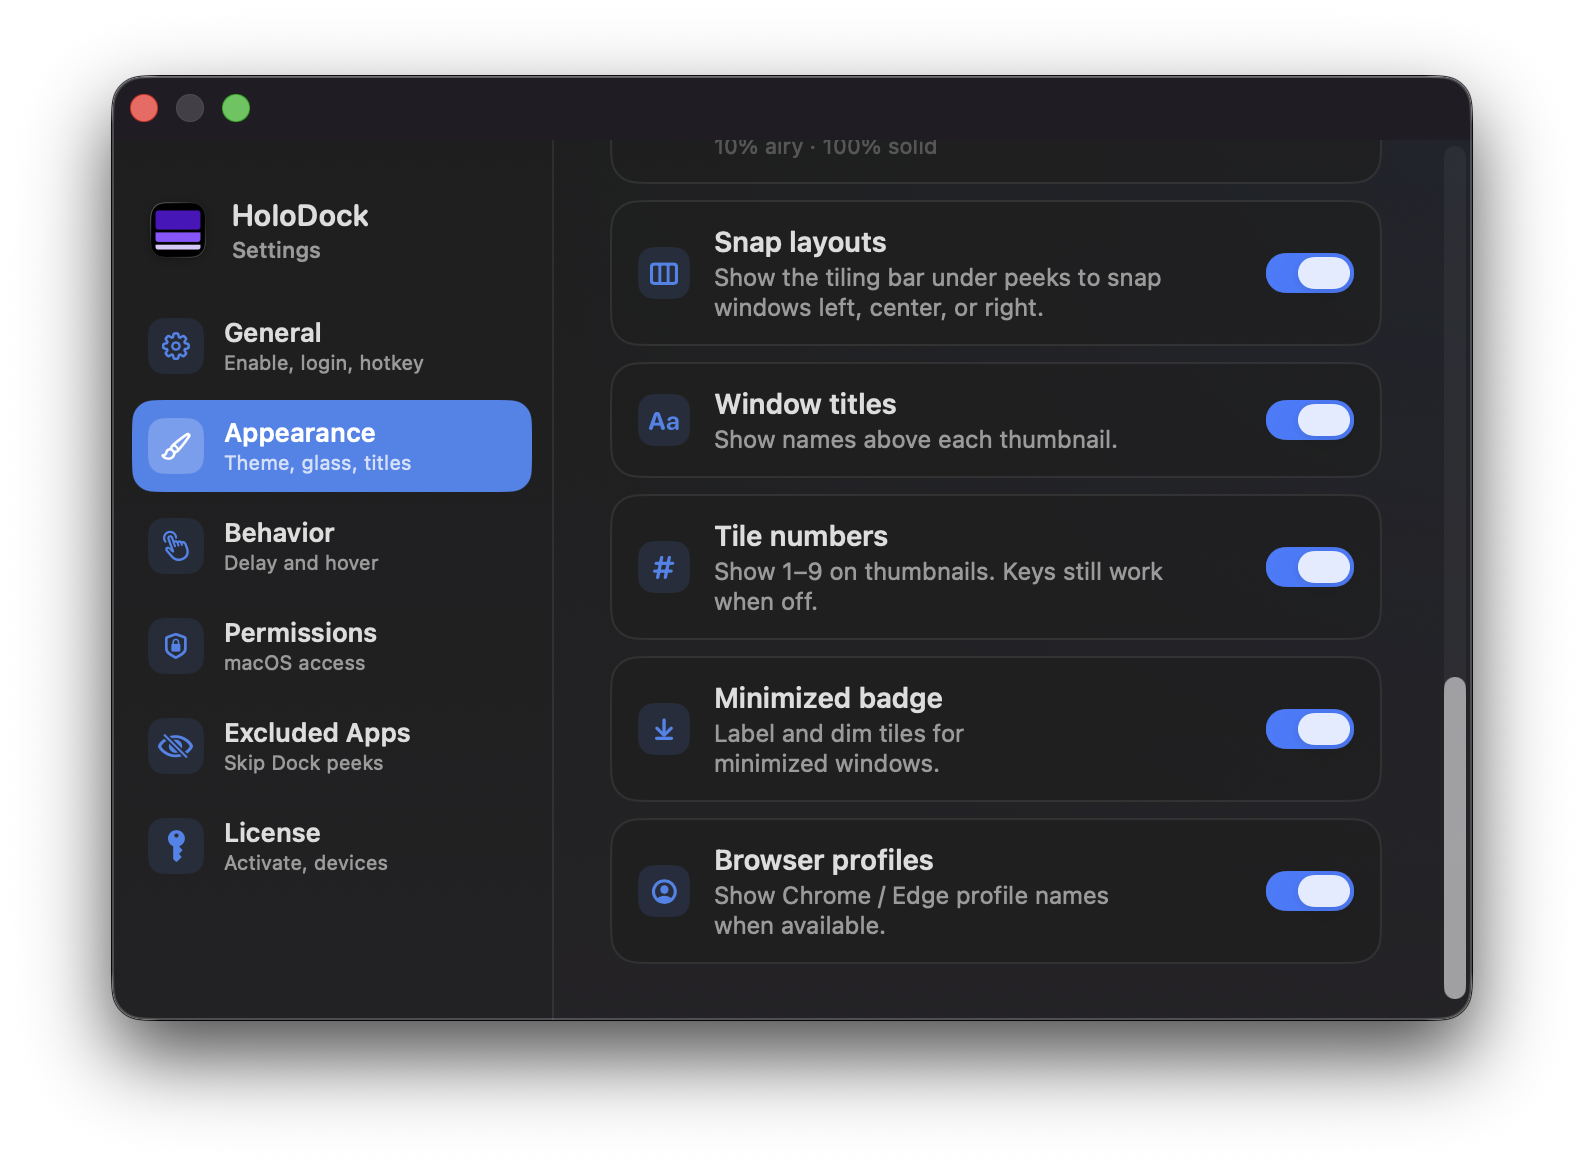Click the 'Snap layouts' heading text

click(800, 242)
